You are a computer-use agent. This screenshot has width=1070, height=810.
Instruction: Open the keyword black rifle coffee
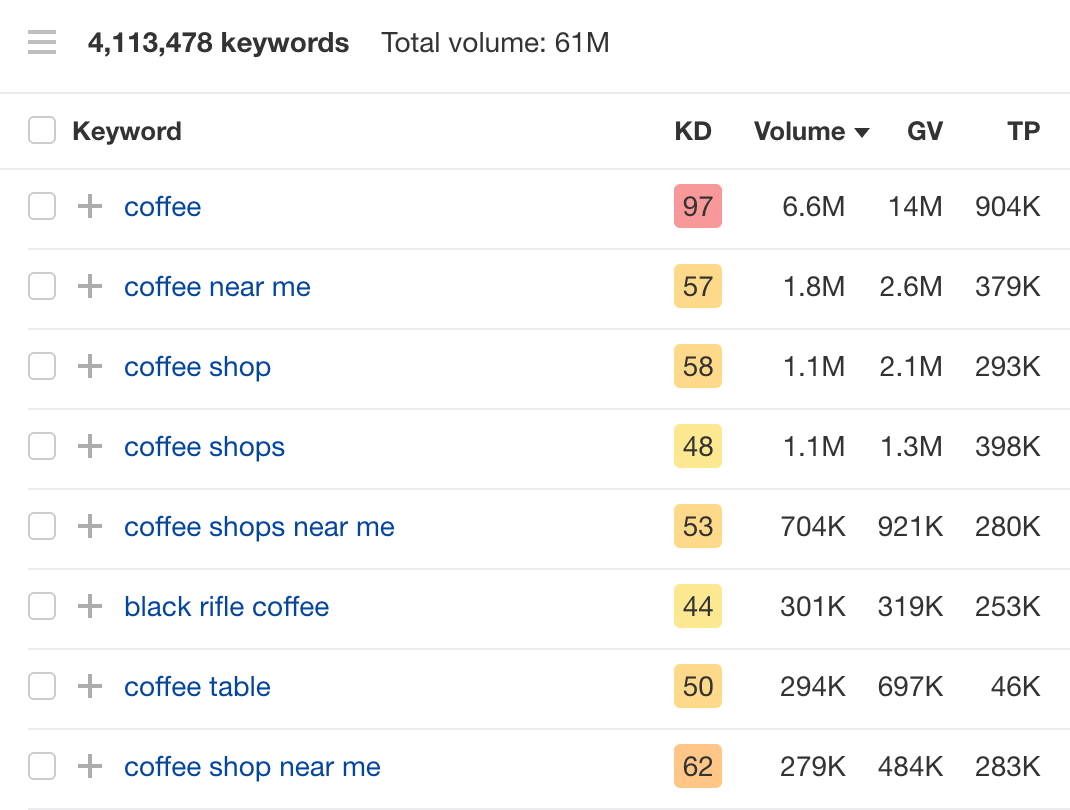click(226, 606)
